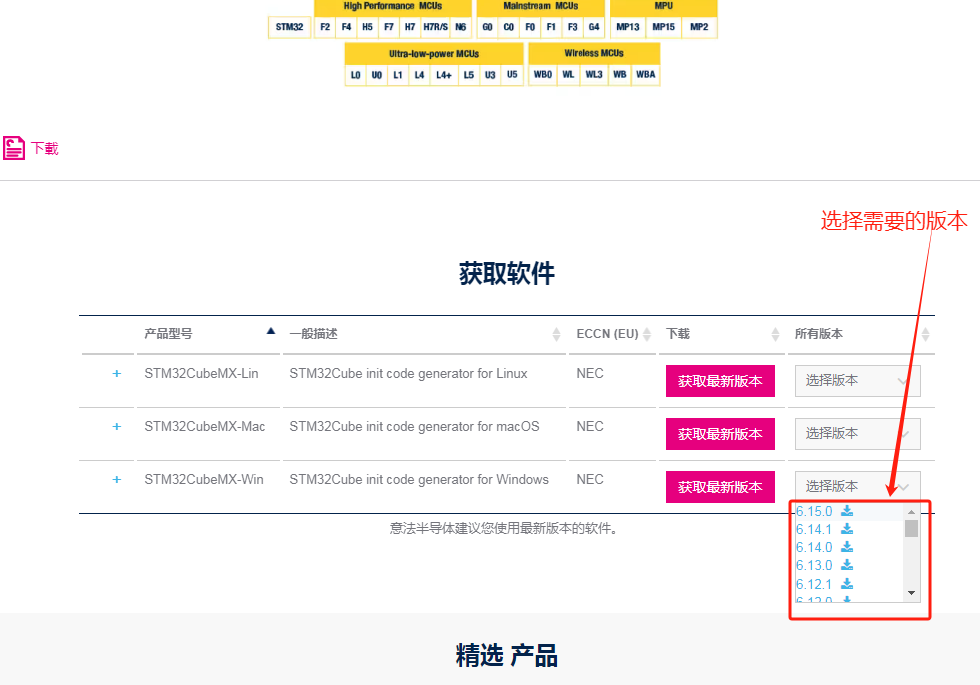Expand the STM32CubeMX-Mac row
This screenshot has width=980, height=685.
click(x=116, y=427)
